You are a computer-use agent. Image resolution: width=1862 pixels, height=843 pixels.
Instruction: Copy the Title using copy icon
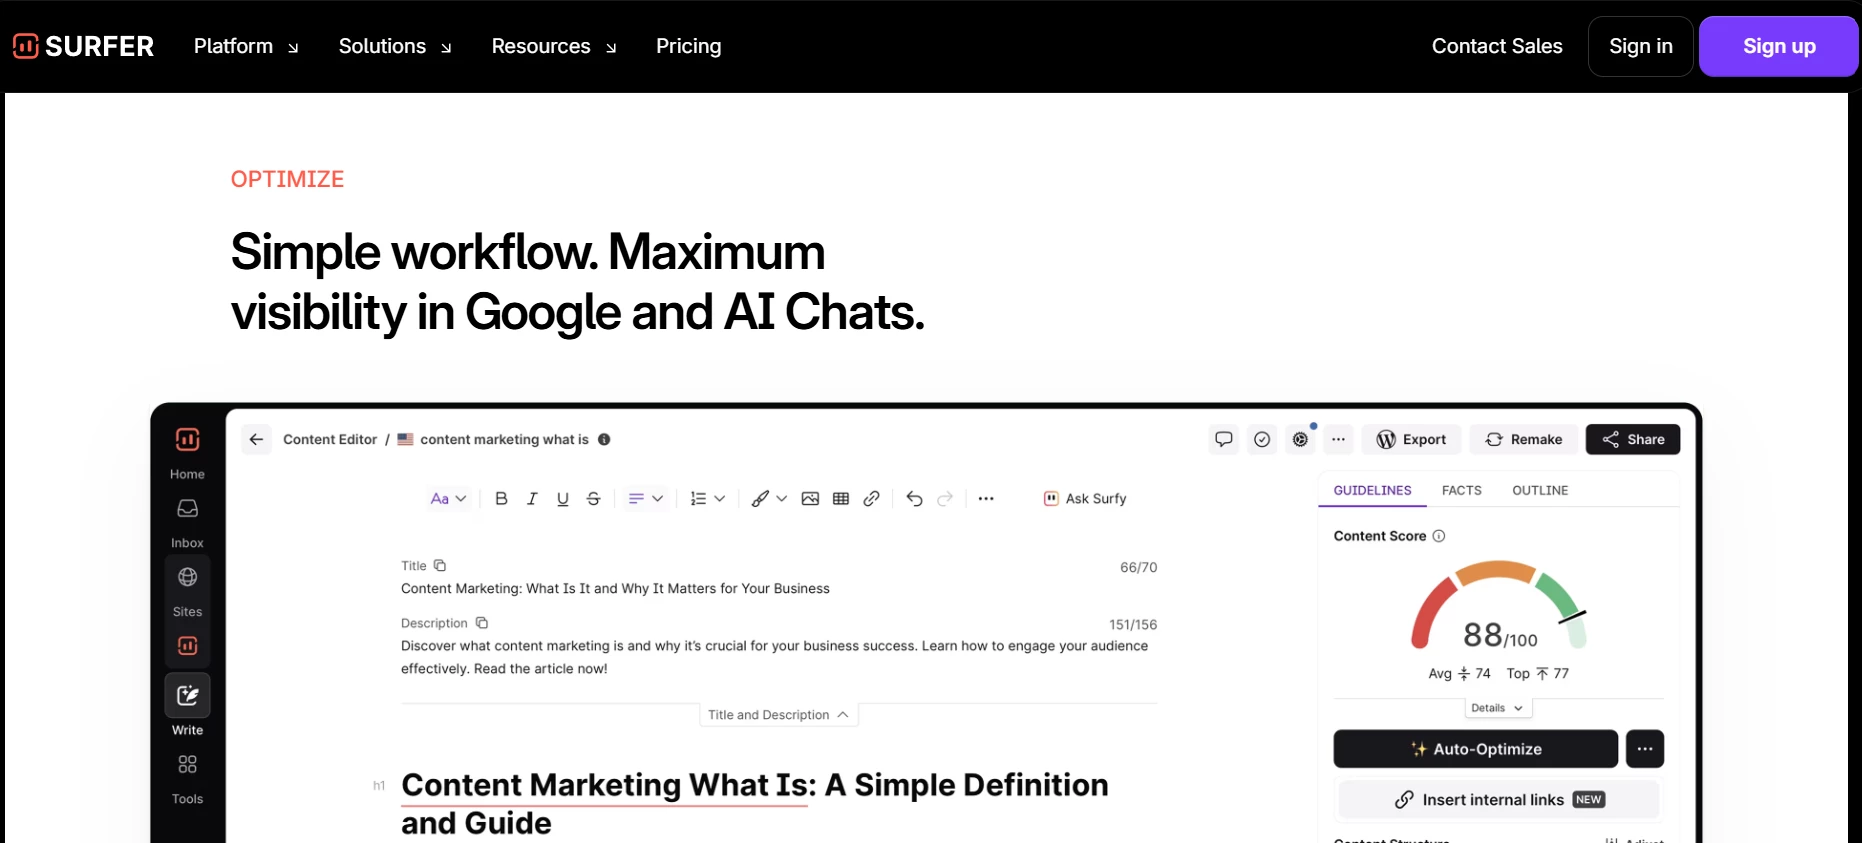(x=440, y=565)
